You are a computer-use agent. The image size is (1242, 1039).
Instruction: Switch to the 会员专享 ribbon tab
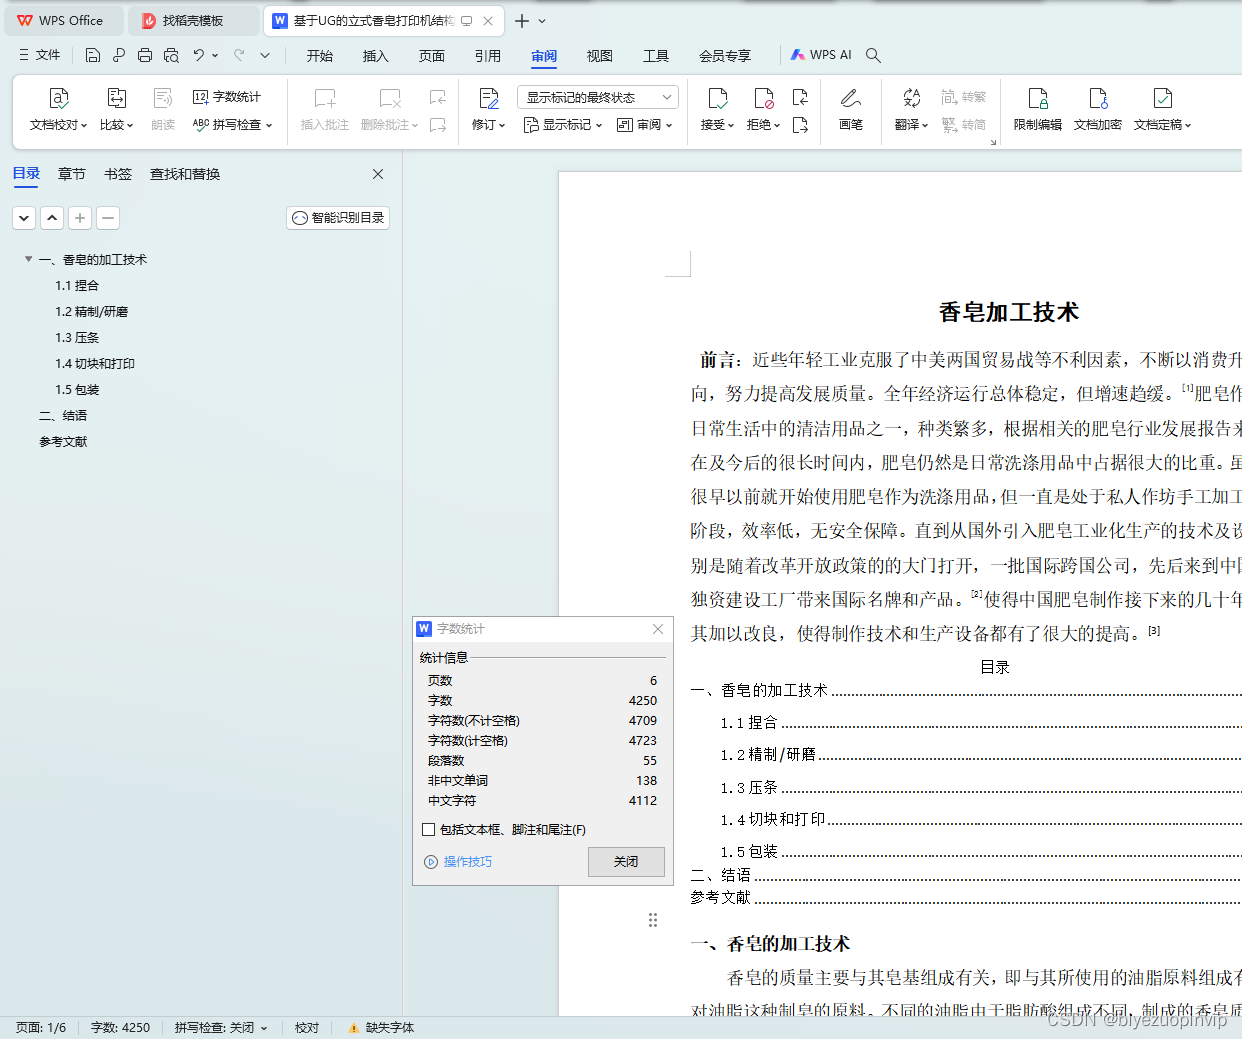pos(725,56)
